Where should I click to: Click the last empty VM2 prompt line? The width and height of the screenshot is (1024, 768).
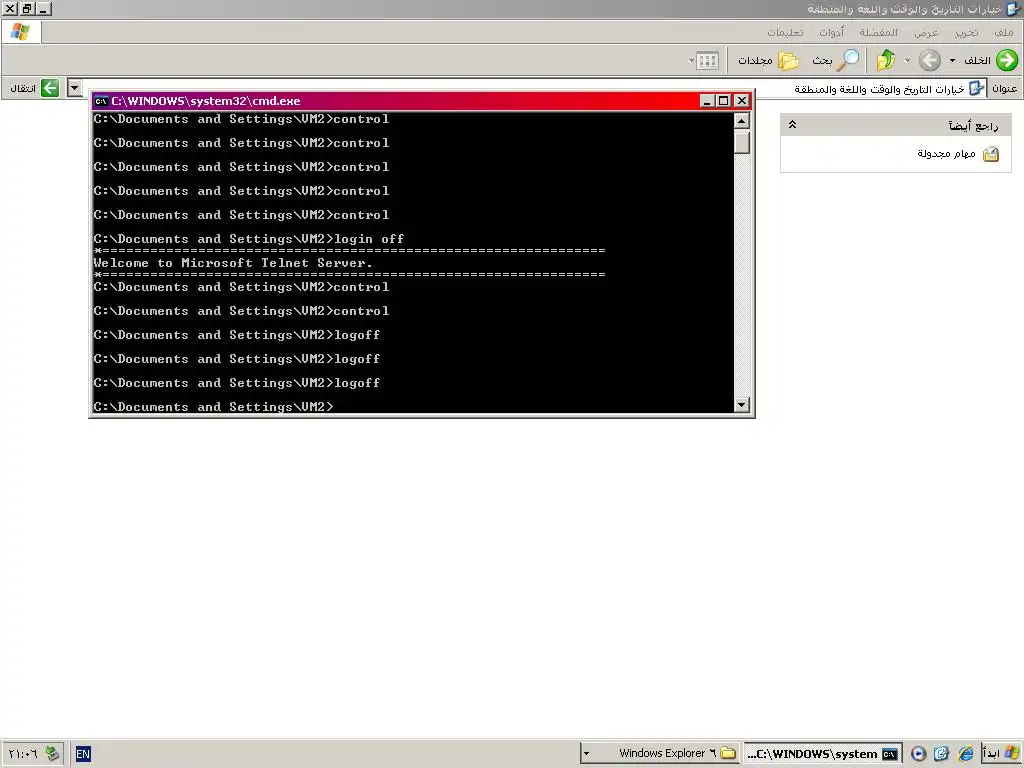click(x=213, y=407)
